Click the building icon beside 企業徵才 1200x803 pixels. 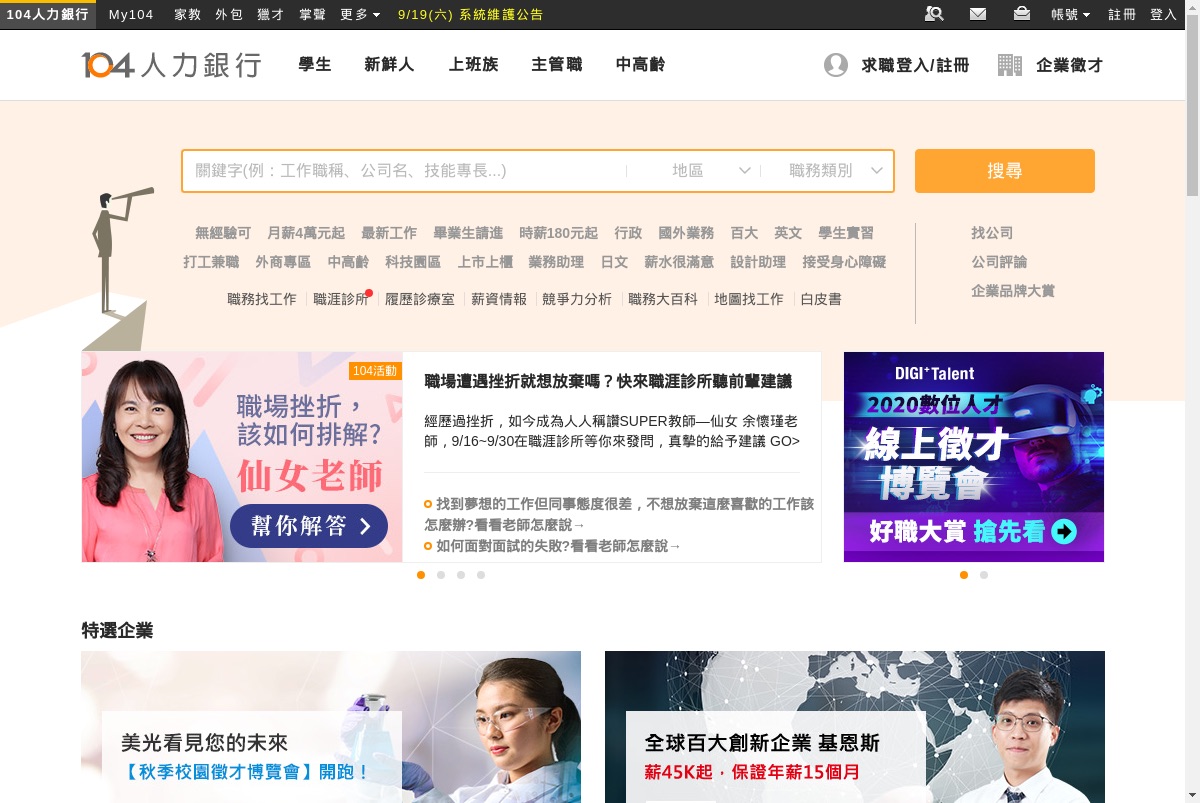tap(1010, 65)
